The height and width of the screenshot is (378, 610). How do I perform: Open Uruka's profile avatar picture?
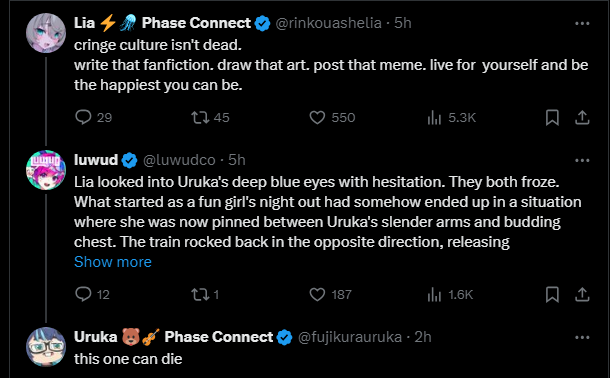click(46, 346)
